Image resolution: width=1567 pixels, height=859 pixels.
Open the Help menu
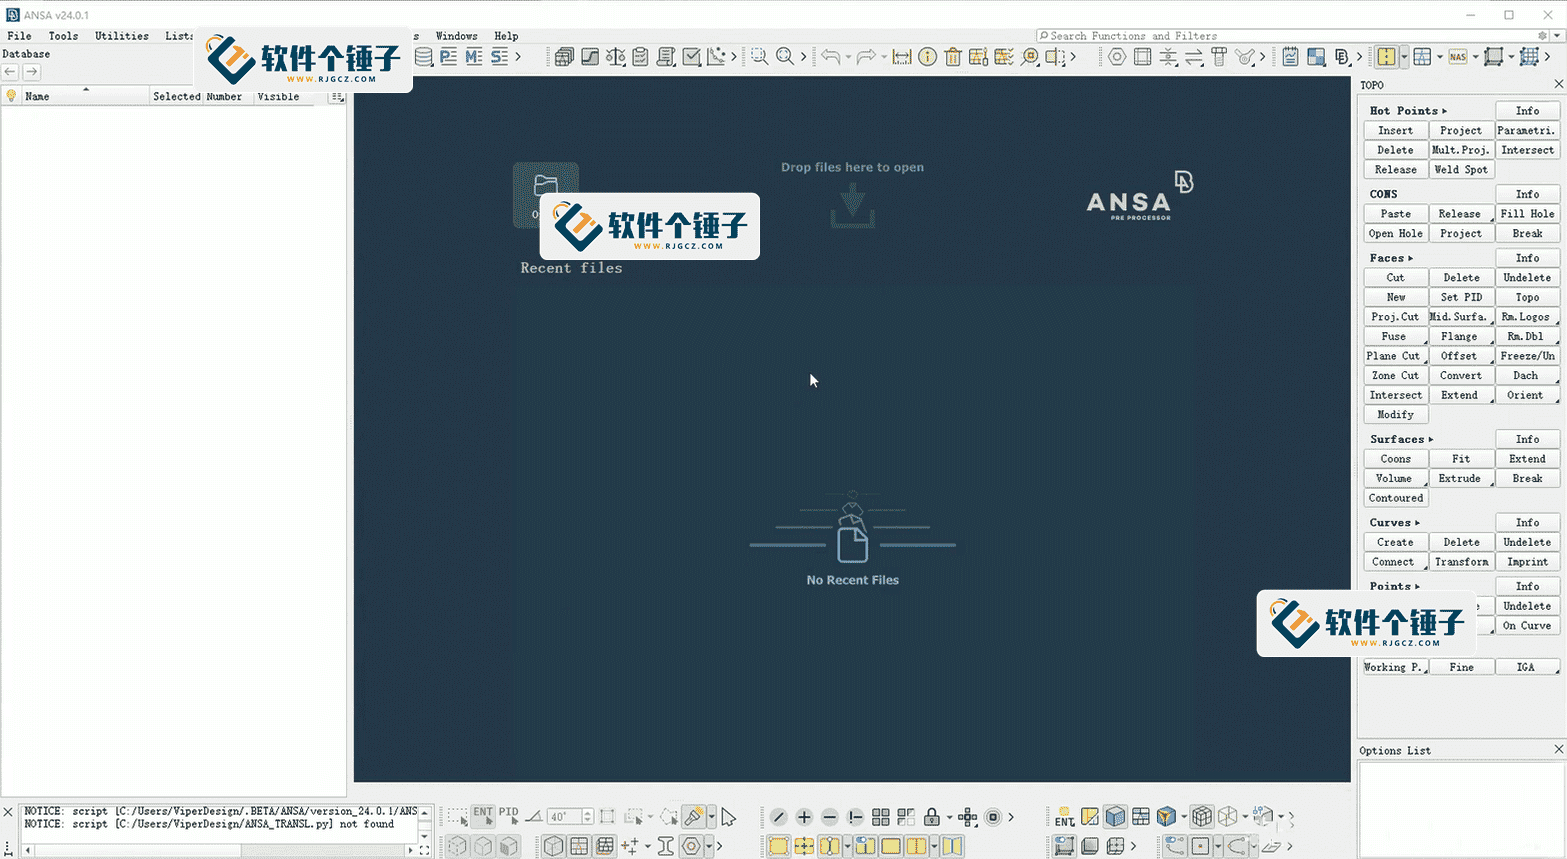pos(506,36)
